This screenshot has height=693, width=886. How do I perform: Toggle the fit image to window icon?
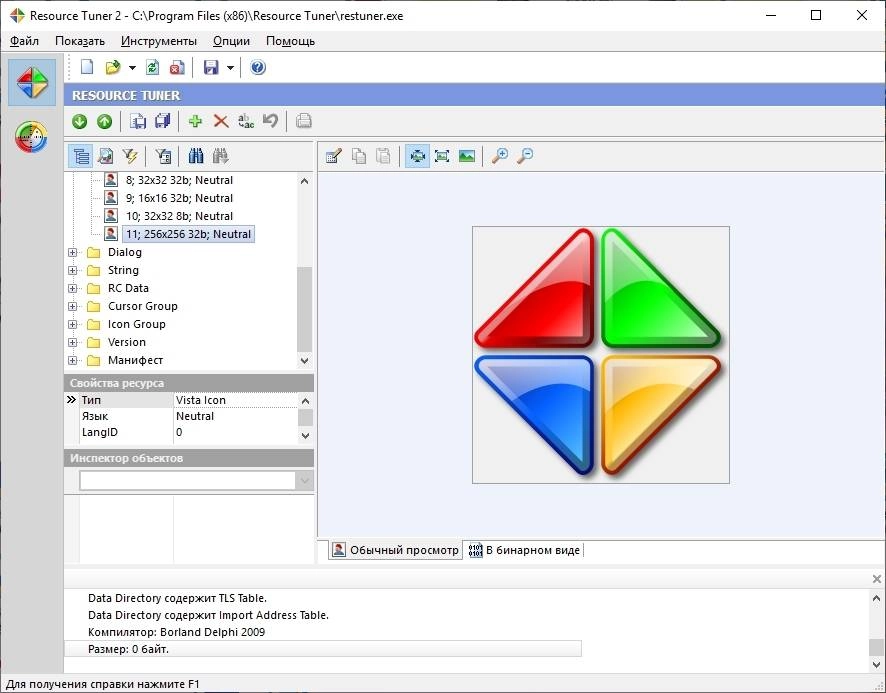442,155
